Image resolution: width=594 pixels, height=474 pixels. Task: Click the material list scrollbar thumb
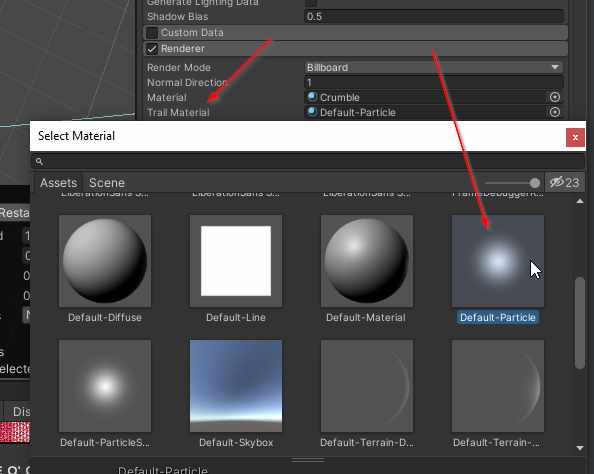click(x=580, y=323)
